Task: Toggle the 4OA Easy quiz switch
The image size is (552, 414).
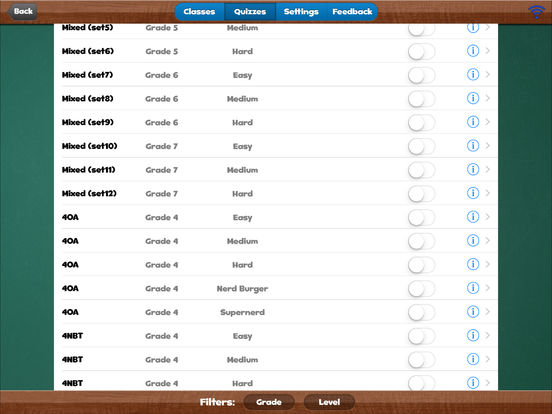Action: [421, 218]
